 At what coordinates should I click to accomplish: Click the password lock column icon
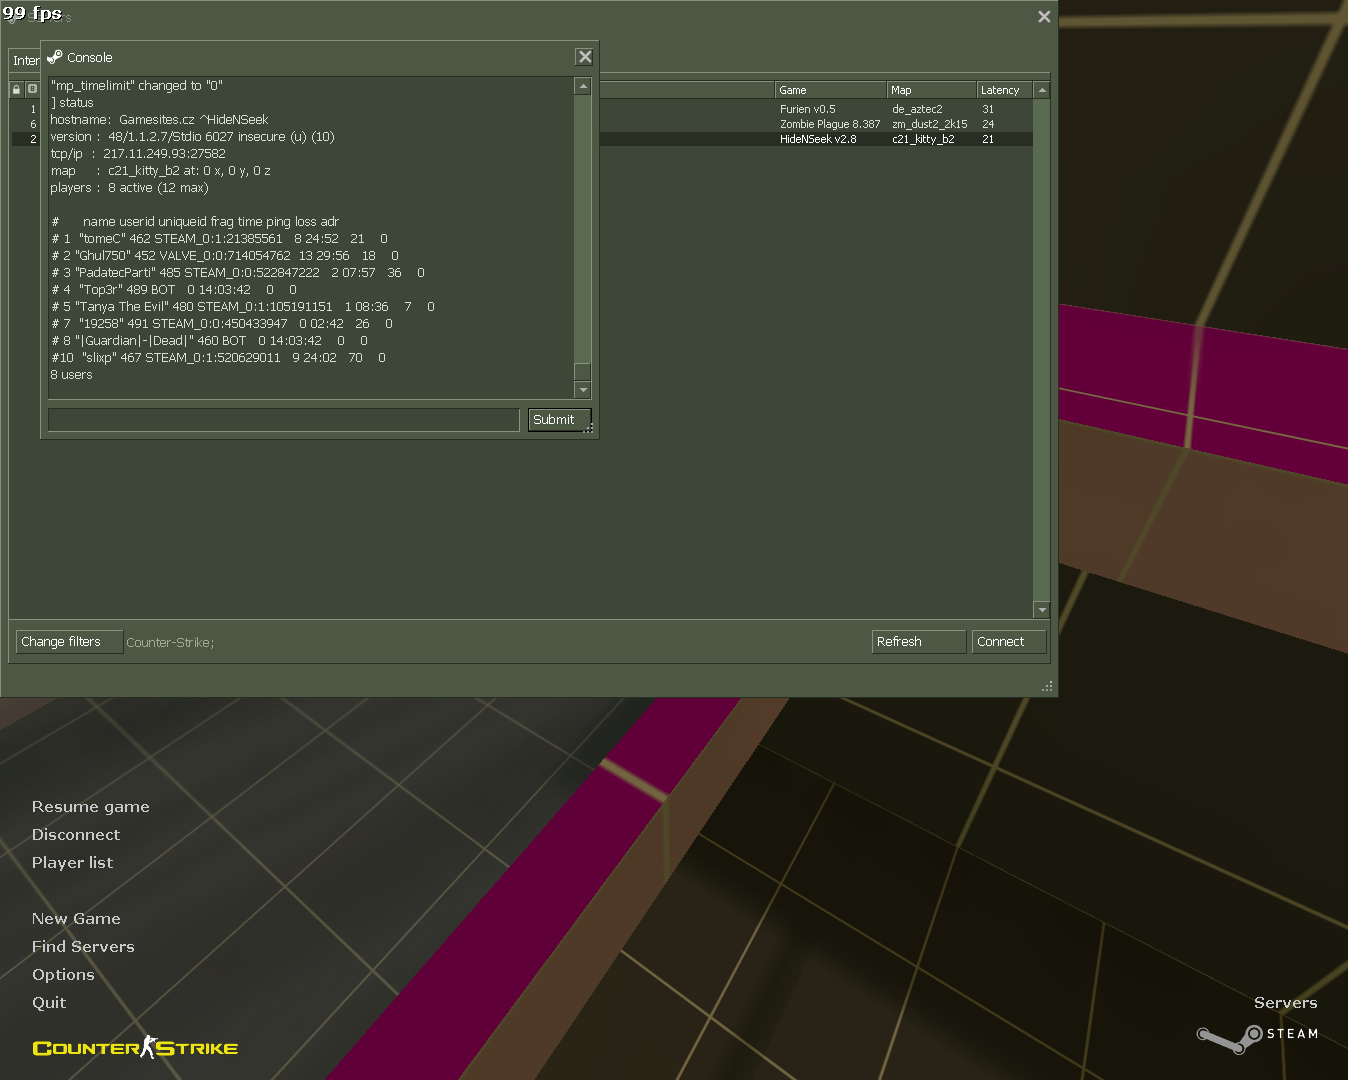coord(16,90)
